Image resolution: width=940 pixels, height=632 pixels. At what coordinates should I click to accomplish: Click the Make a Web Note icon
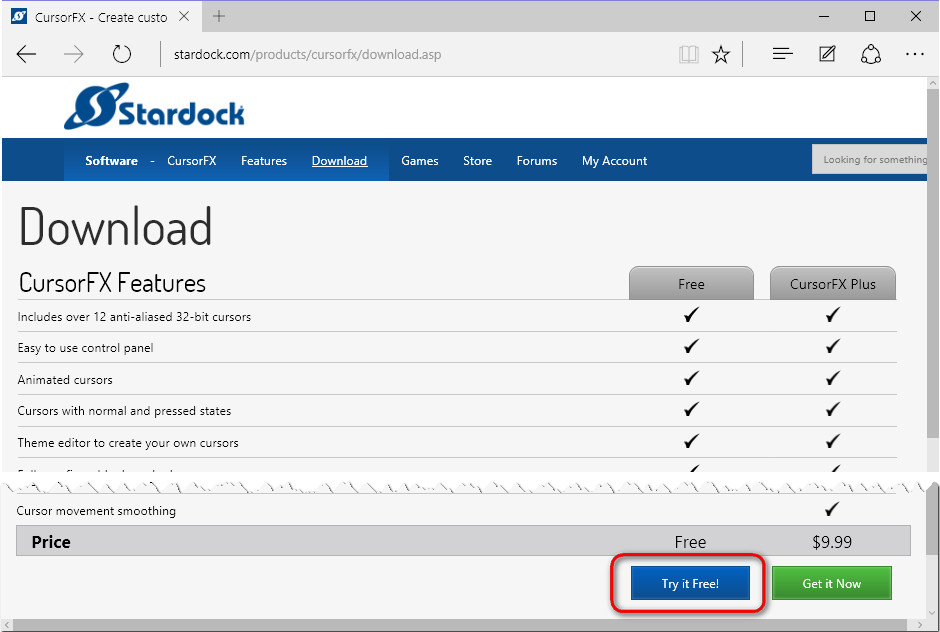[827, 55]
